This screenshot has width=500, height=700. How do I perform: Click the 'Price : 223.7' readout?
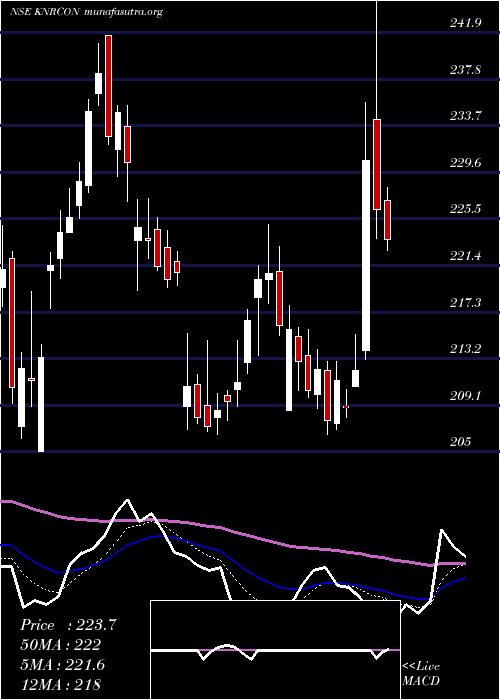pyautogui.click(x=68, y=625)
